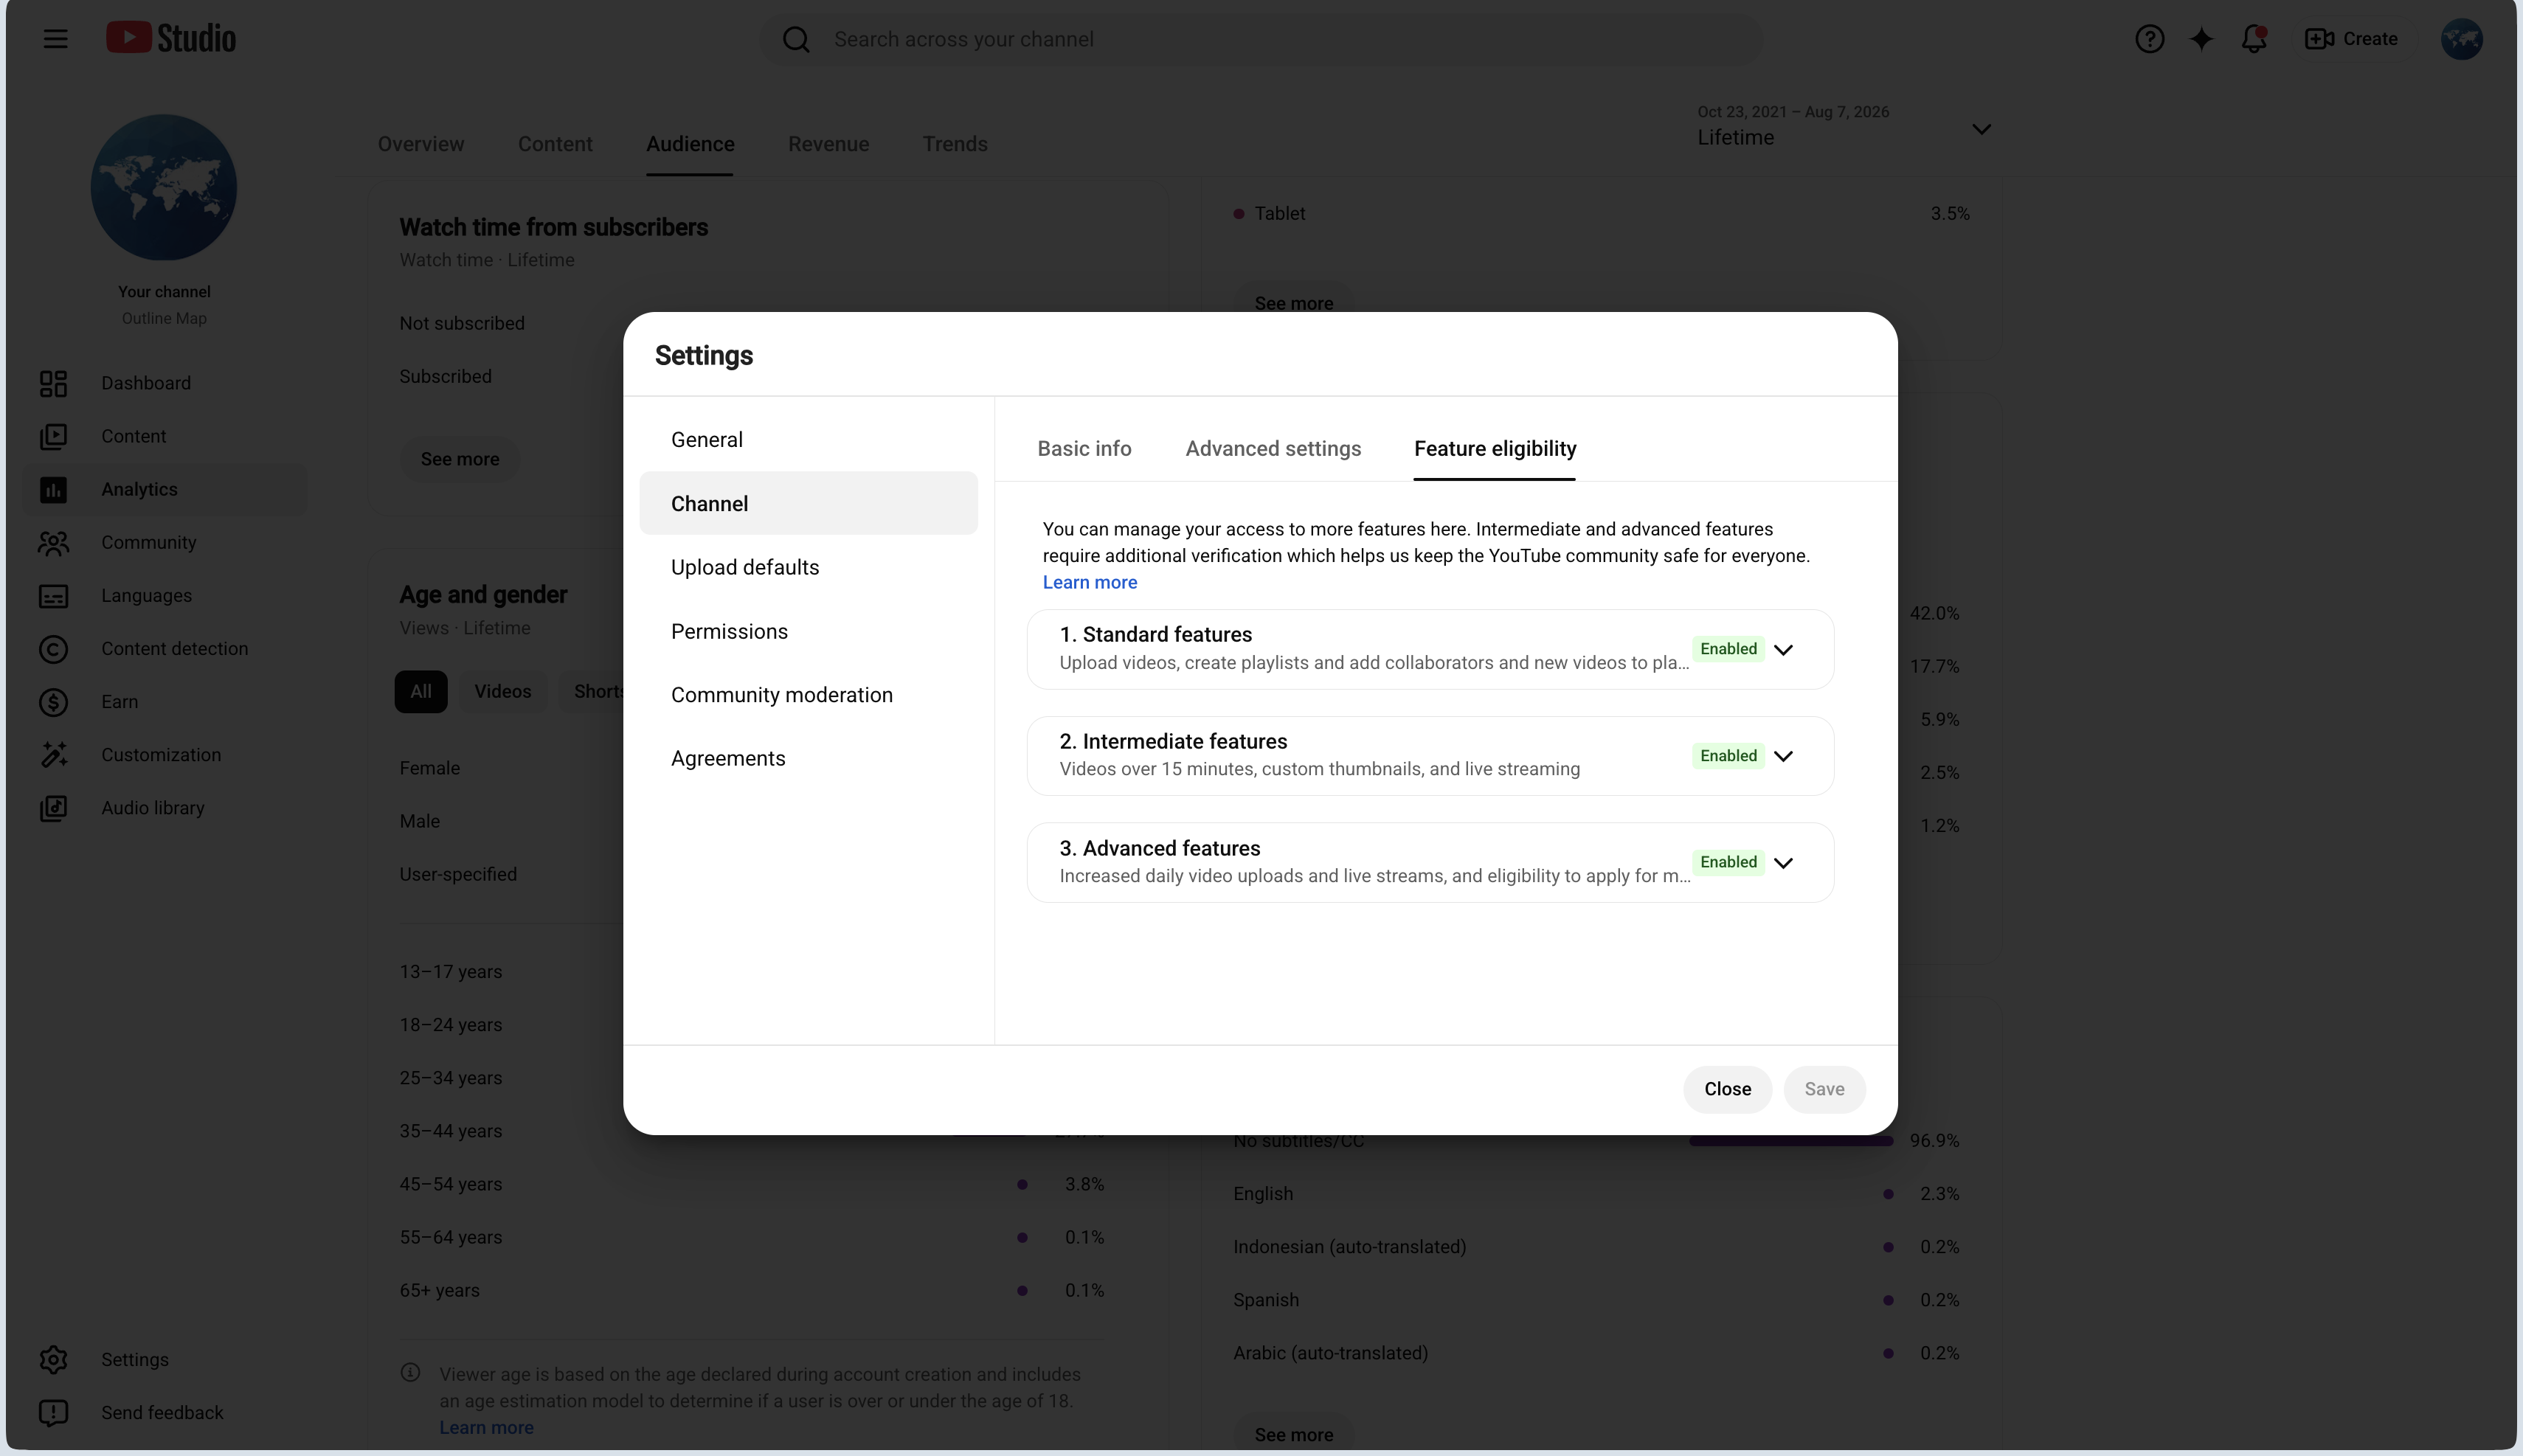
Task: Click the Dashboard sidebar icon
Action: (53, 383)
